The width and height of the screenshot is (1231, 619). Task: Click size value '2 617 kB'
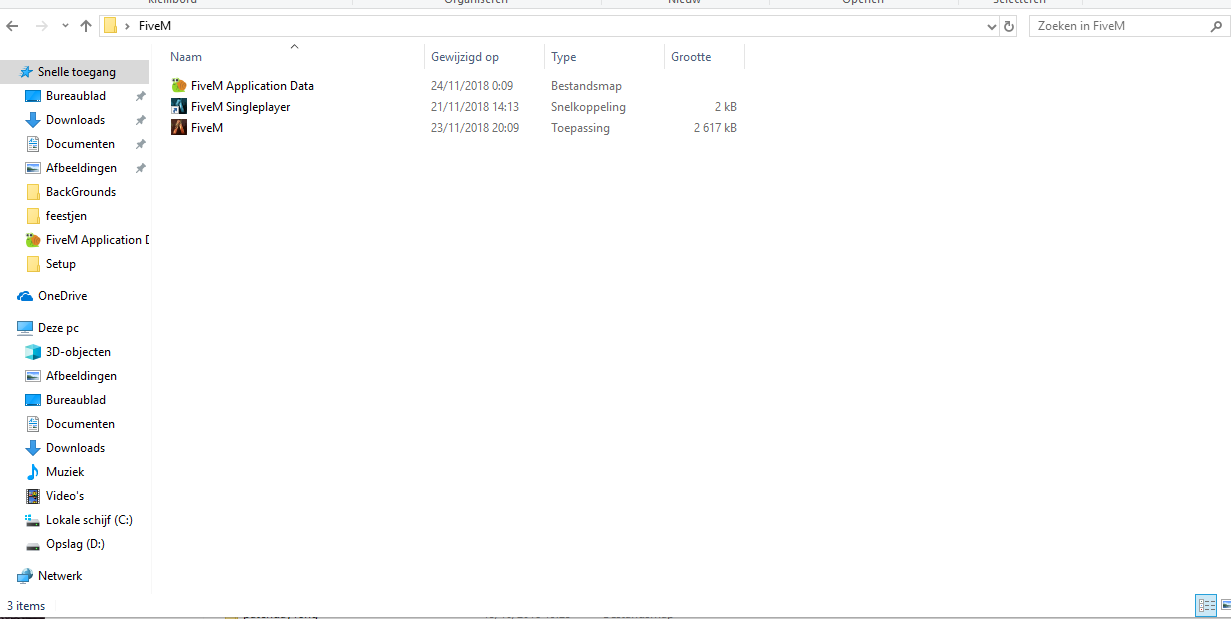coord(715,128)
